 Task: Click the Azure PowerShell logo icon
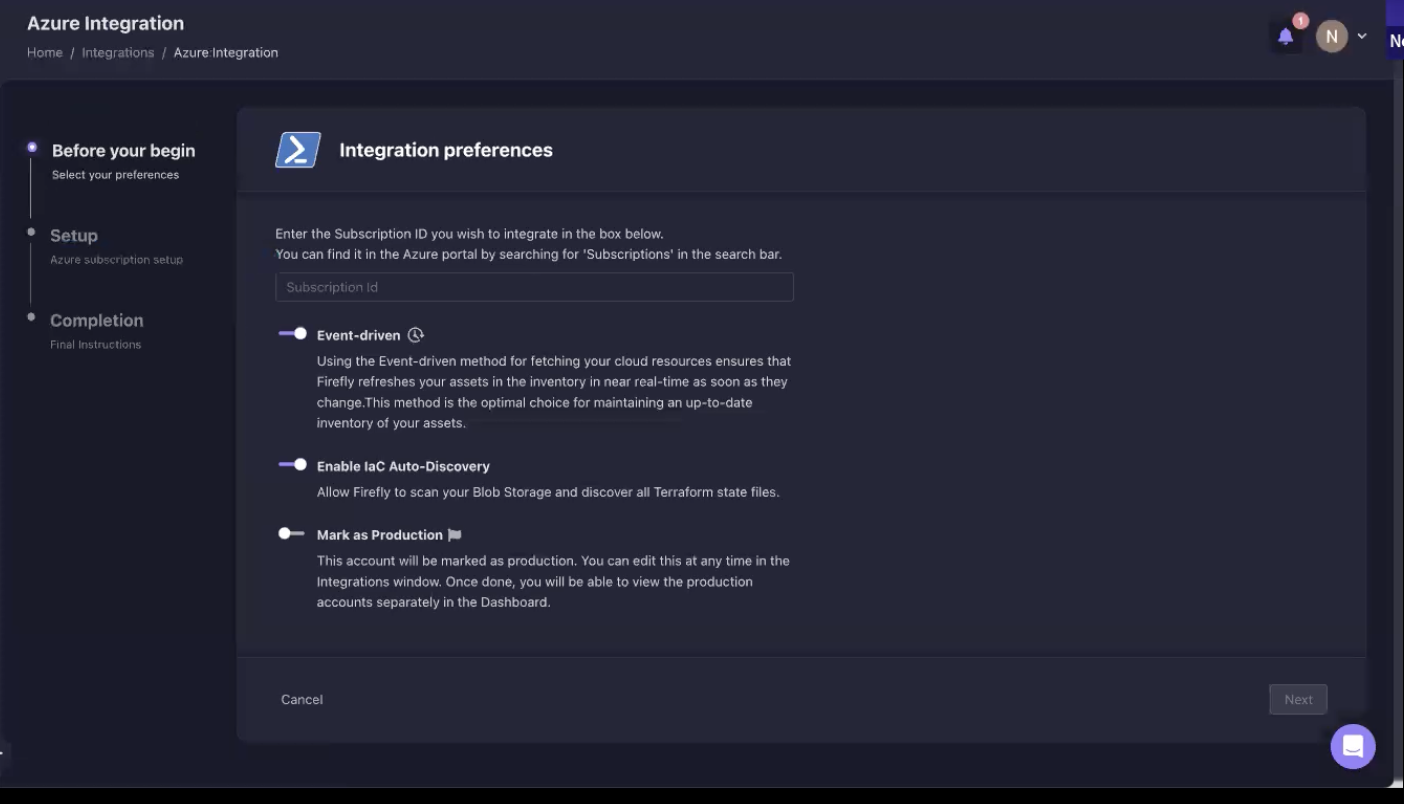coord(298,150)
